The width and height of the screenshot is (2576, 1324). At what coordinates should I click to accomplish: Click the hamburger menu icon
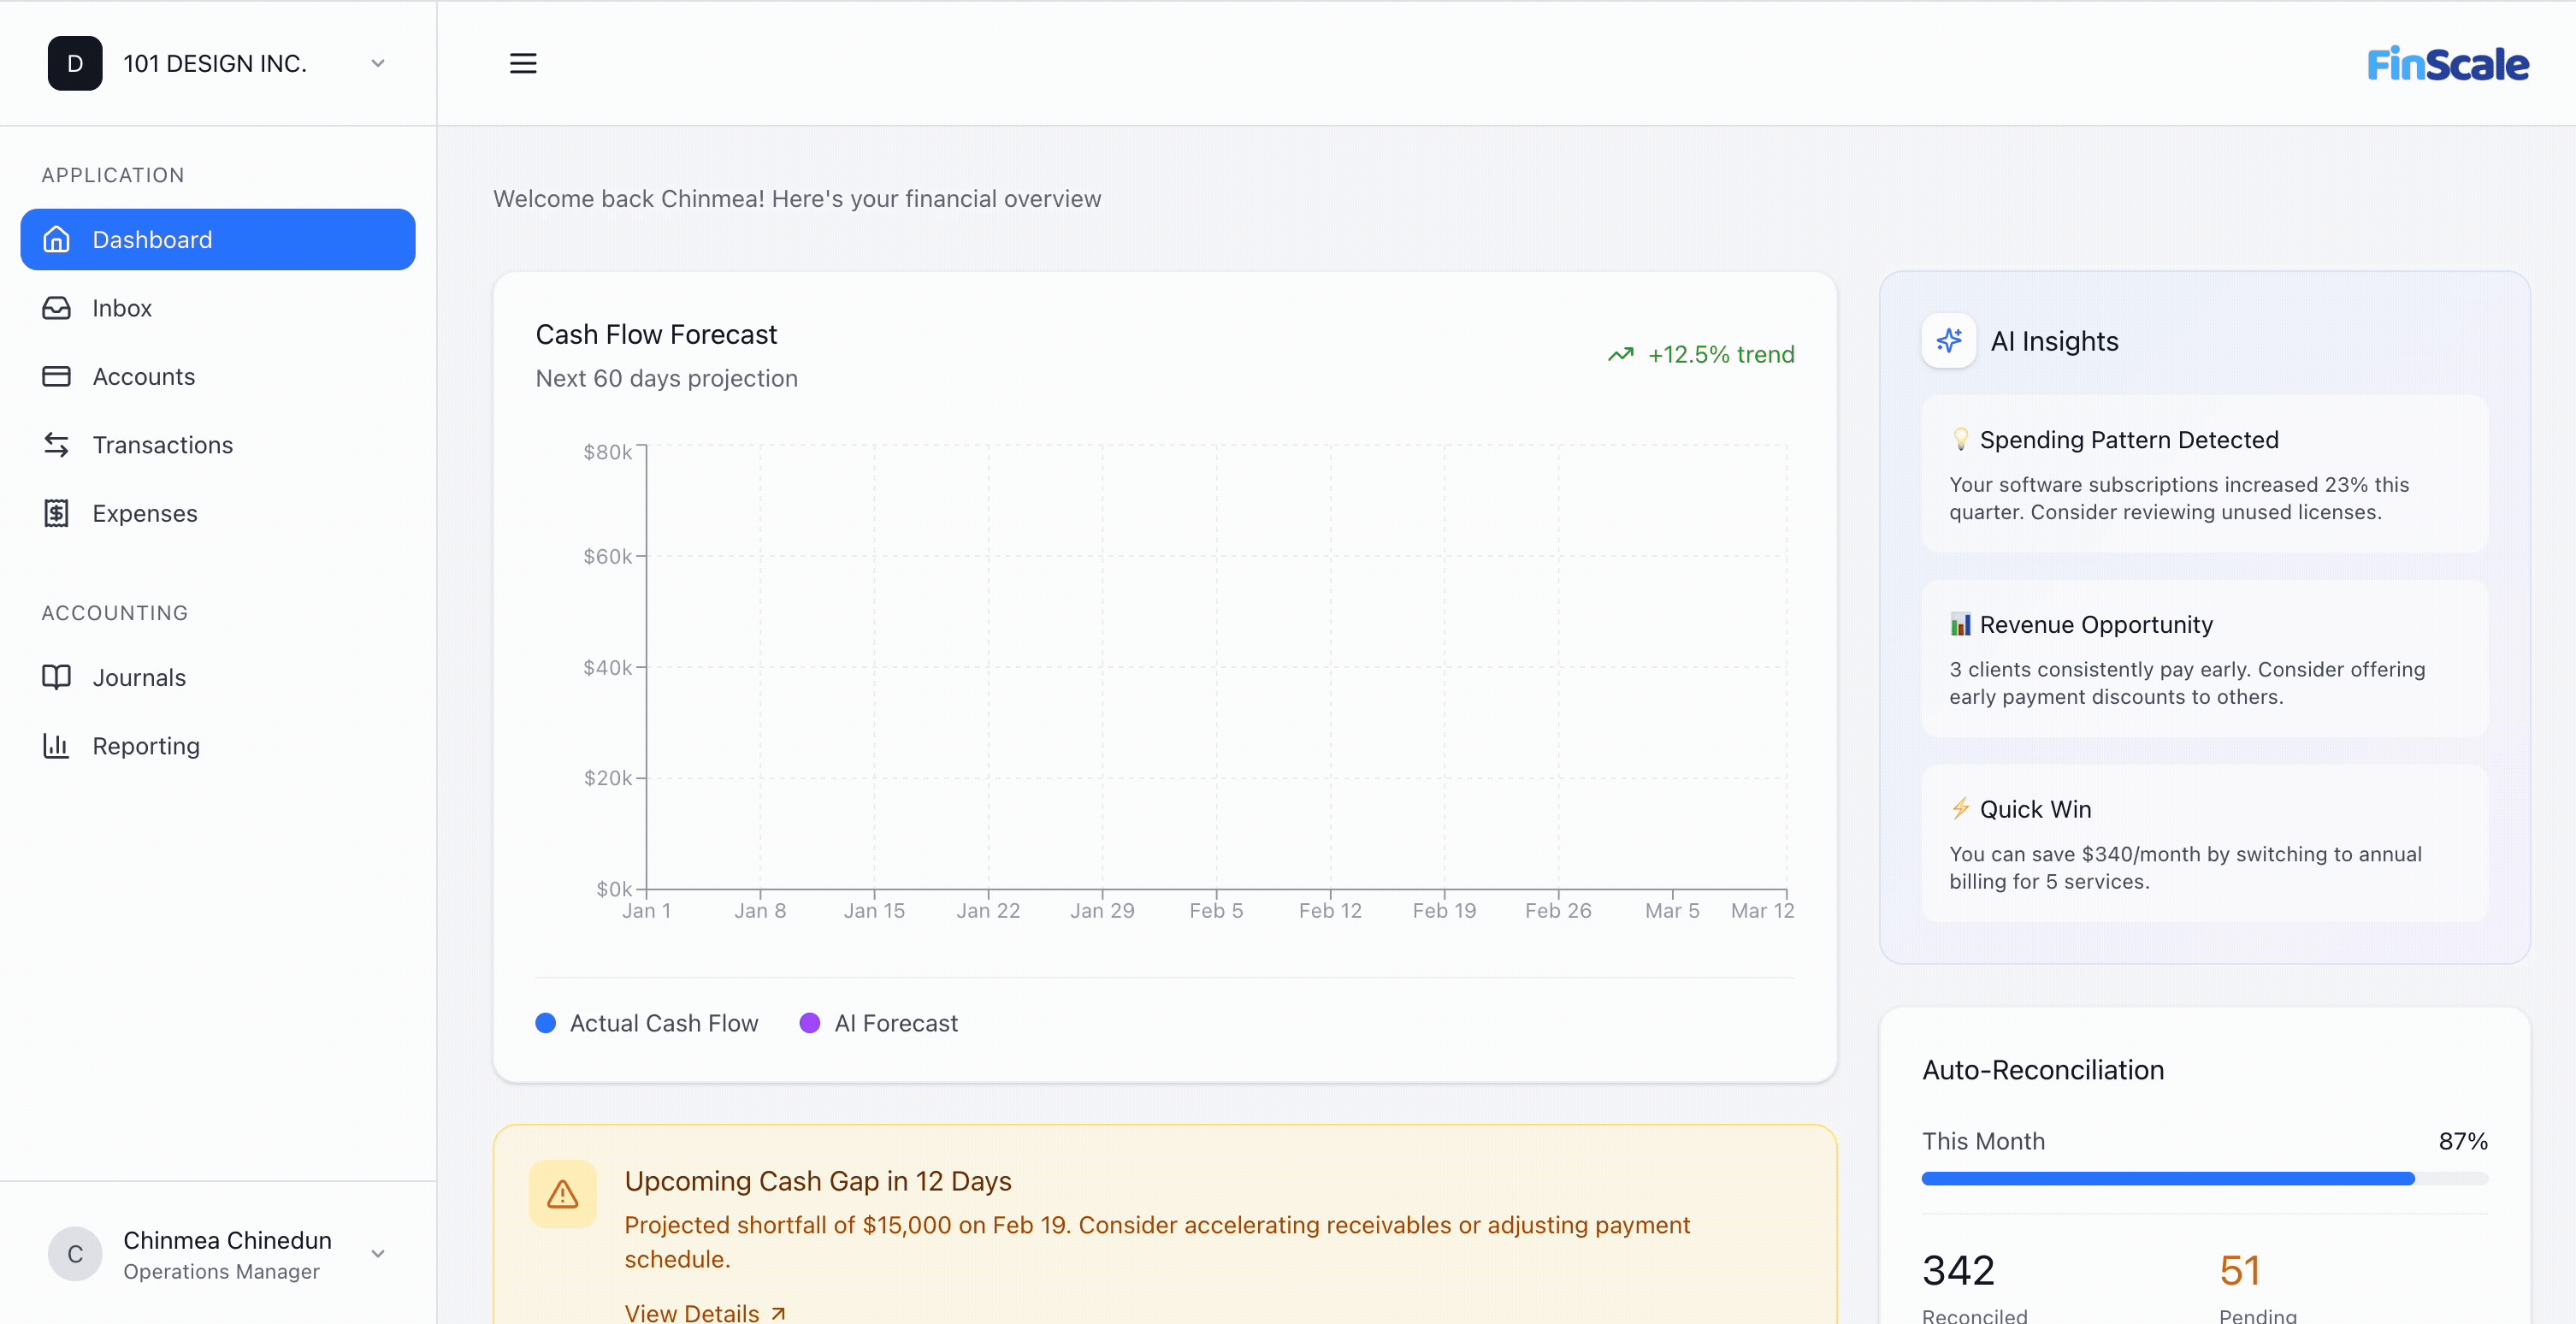pos(523,63)
